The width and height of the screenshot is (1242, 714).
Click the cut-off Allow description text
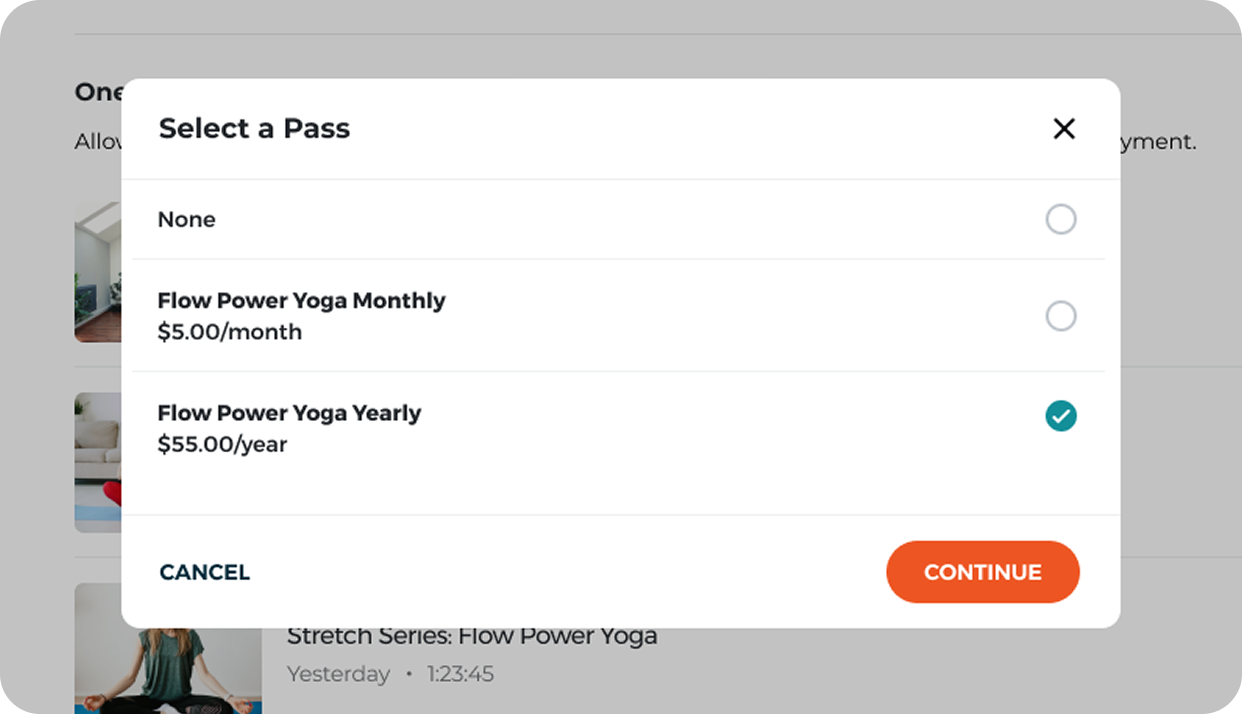pos(97,142)
